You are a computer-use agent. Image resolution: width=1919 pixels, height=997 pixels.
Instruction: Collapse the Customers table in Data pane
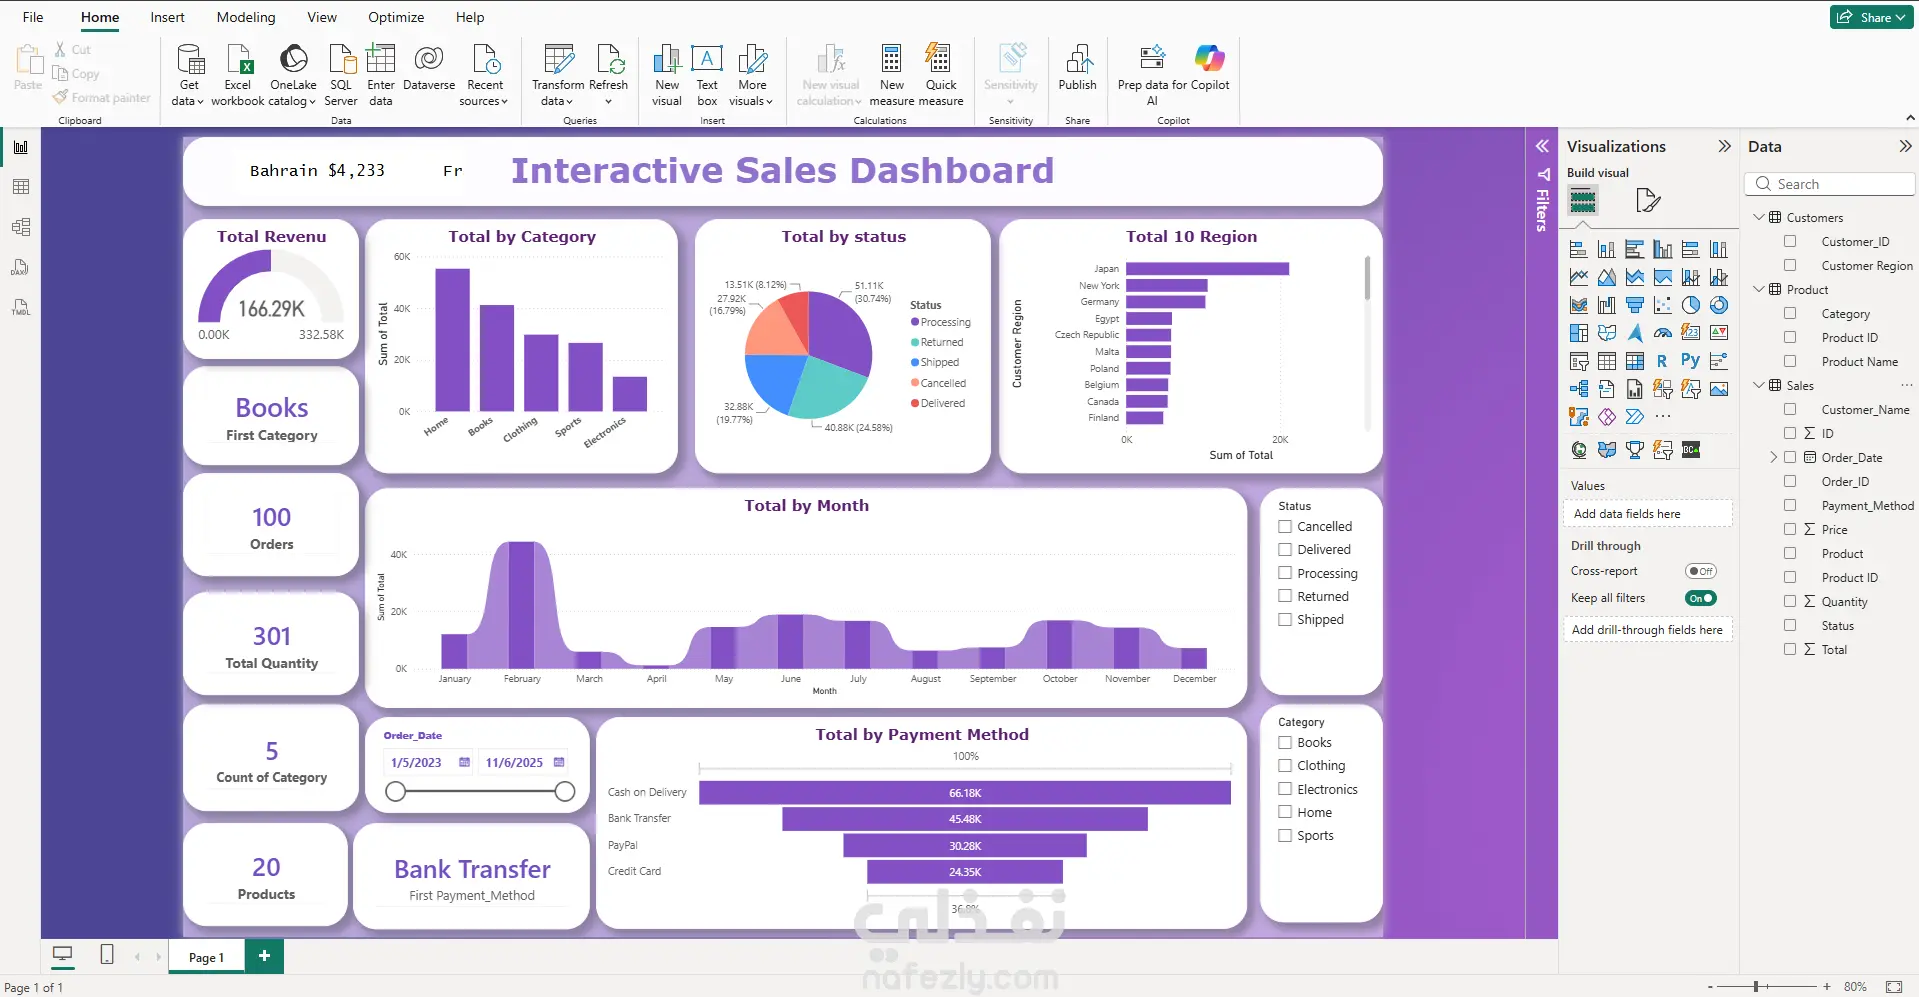1759,217
